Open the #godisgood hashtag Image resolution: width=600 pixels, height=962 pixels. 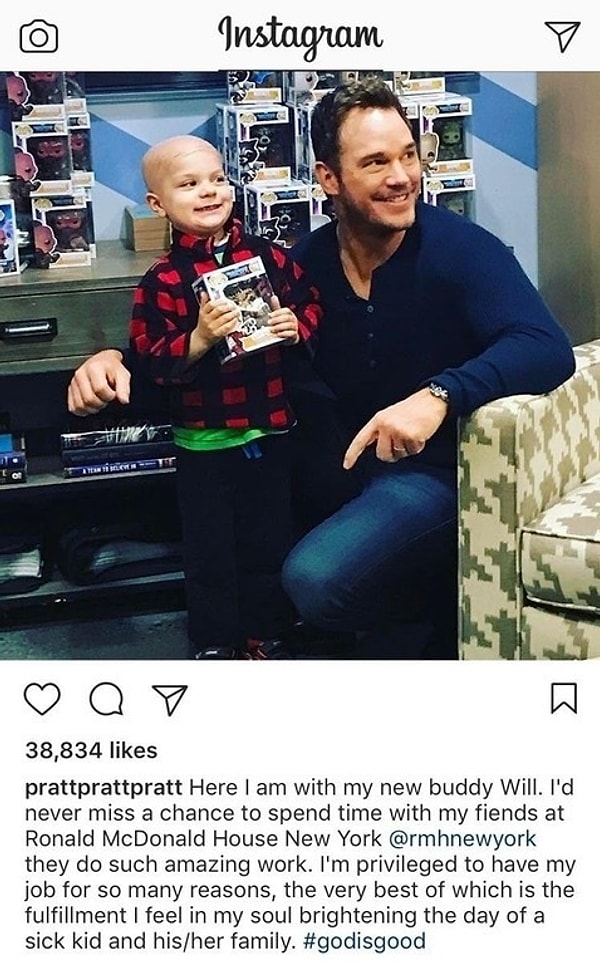pos(364,941)
